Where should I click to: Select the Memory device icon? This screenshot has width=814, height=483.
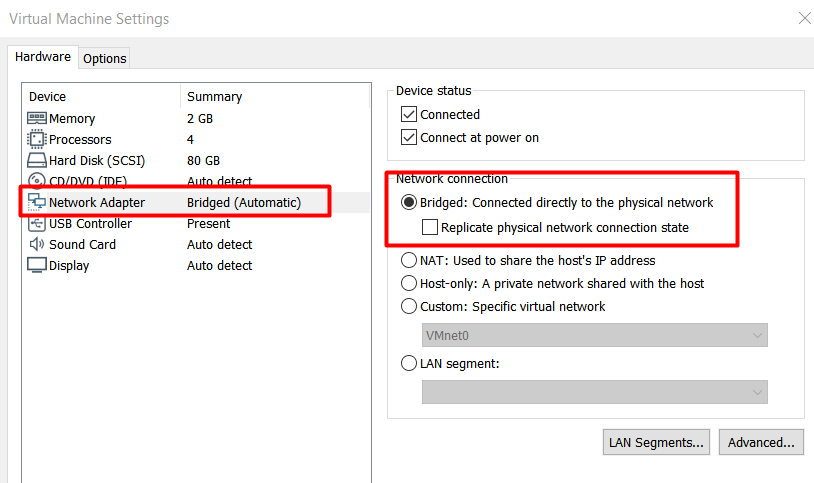pos(36,118)
